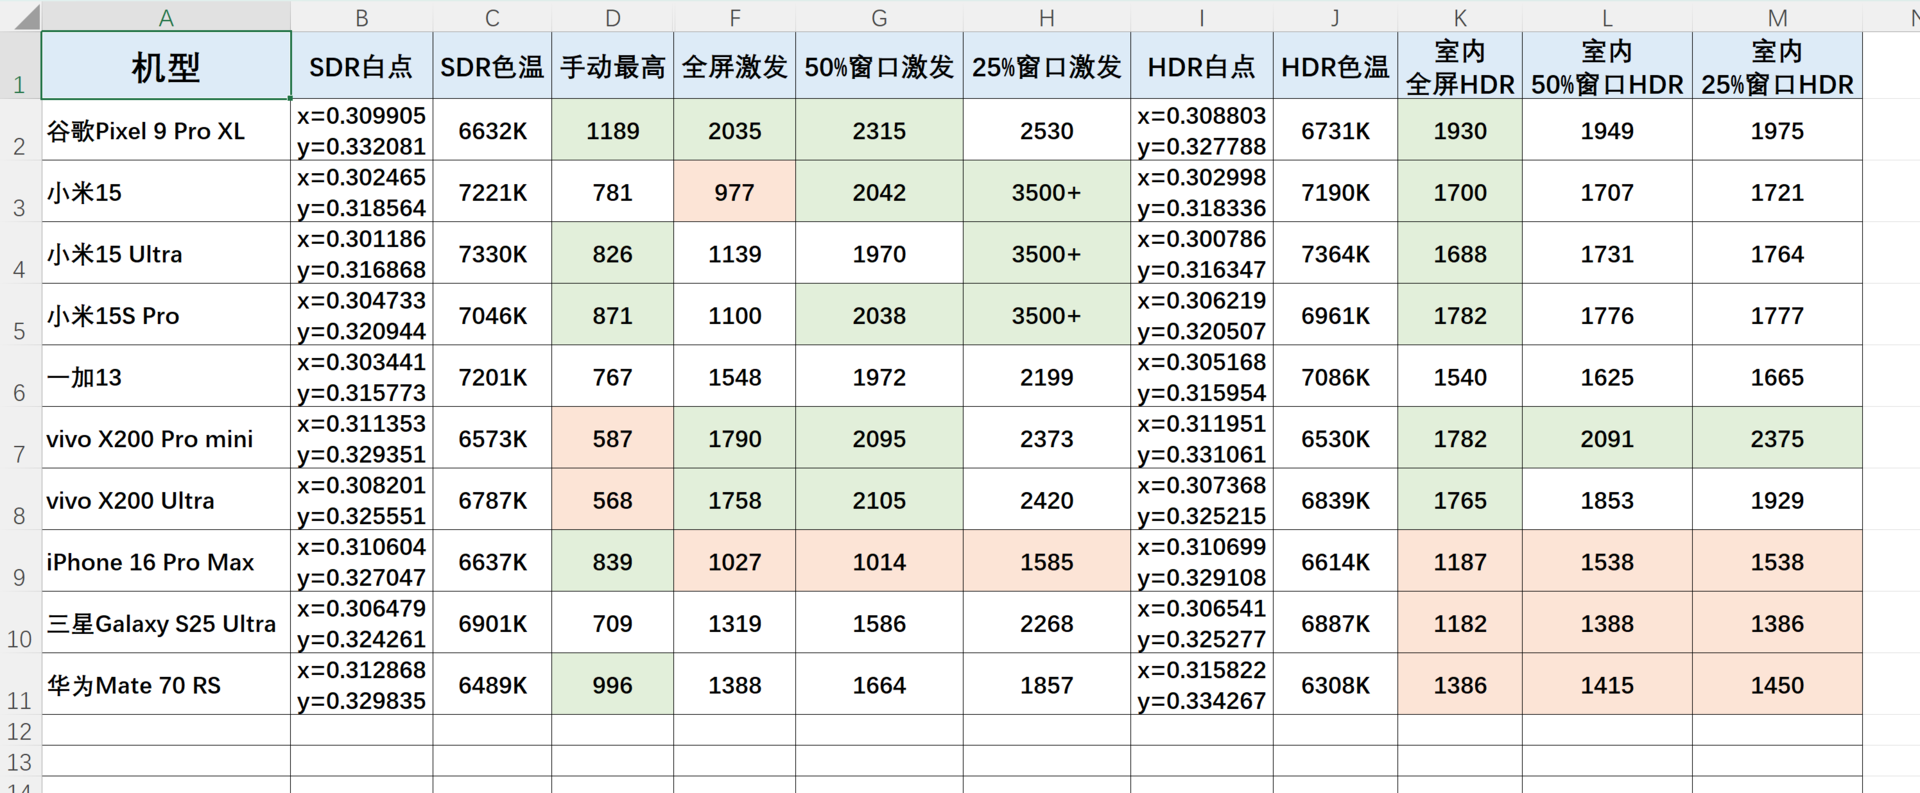
Task: Select the cell with value '1949'
Action: tap(1607, 130)
